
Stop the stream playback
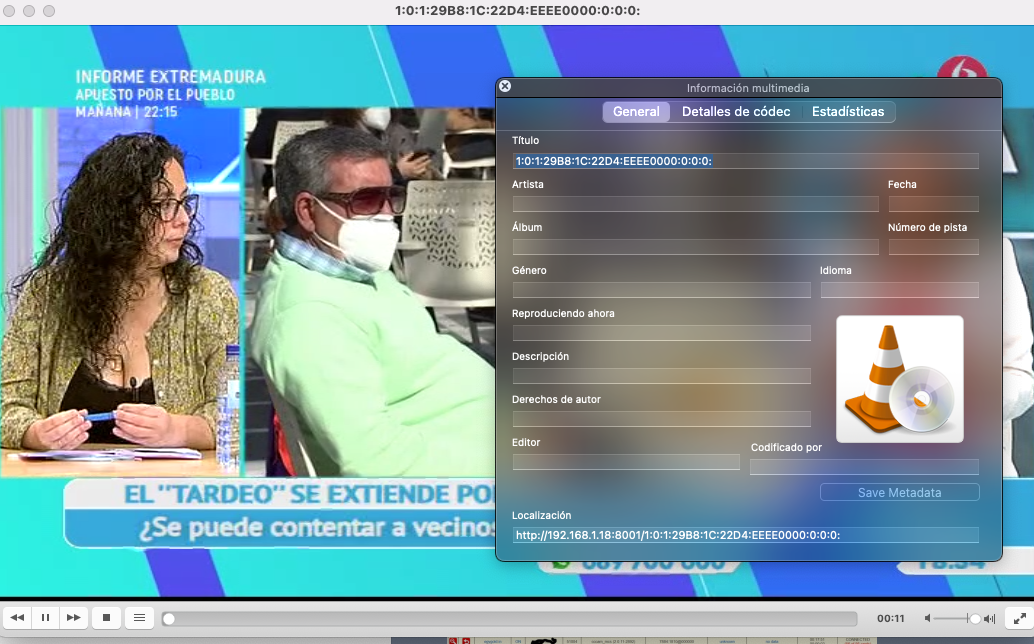(107, 618)
